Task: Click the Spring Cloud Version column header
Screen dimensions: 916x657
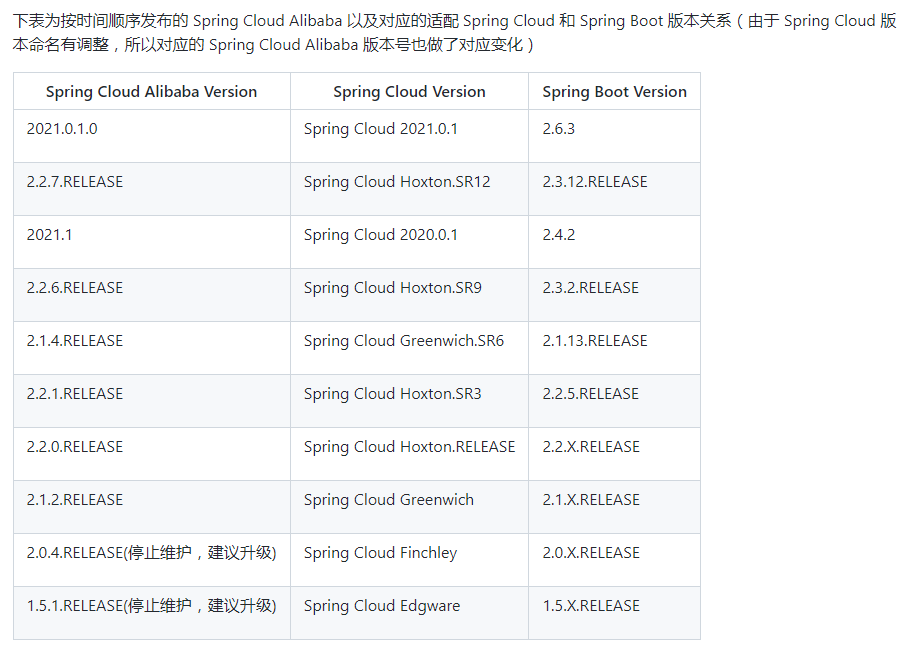Action: 410,92
